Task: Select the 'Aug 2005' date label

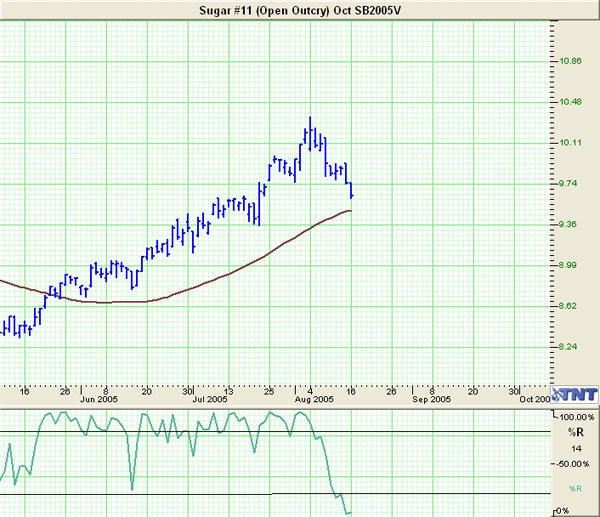Action: pos(314,400)
